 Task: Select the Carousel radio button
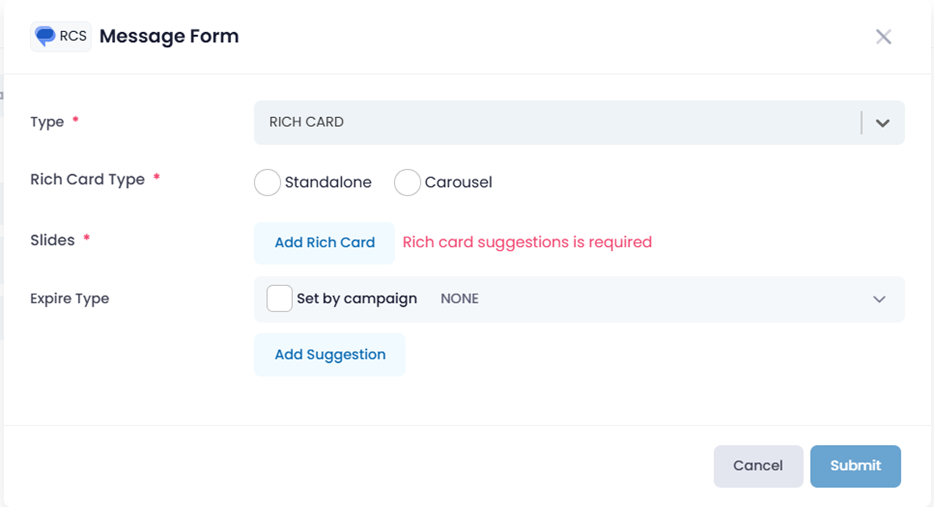[x=407, y=183]
